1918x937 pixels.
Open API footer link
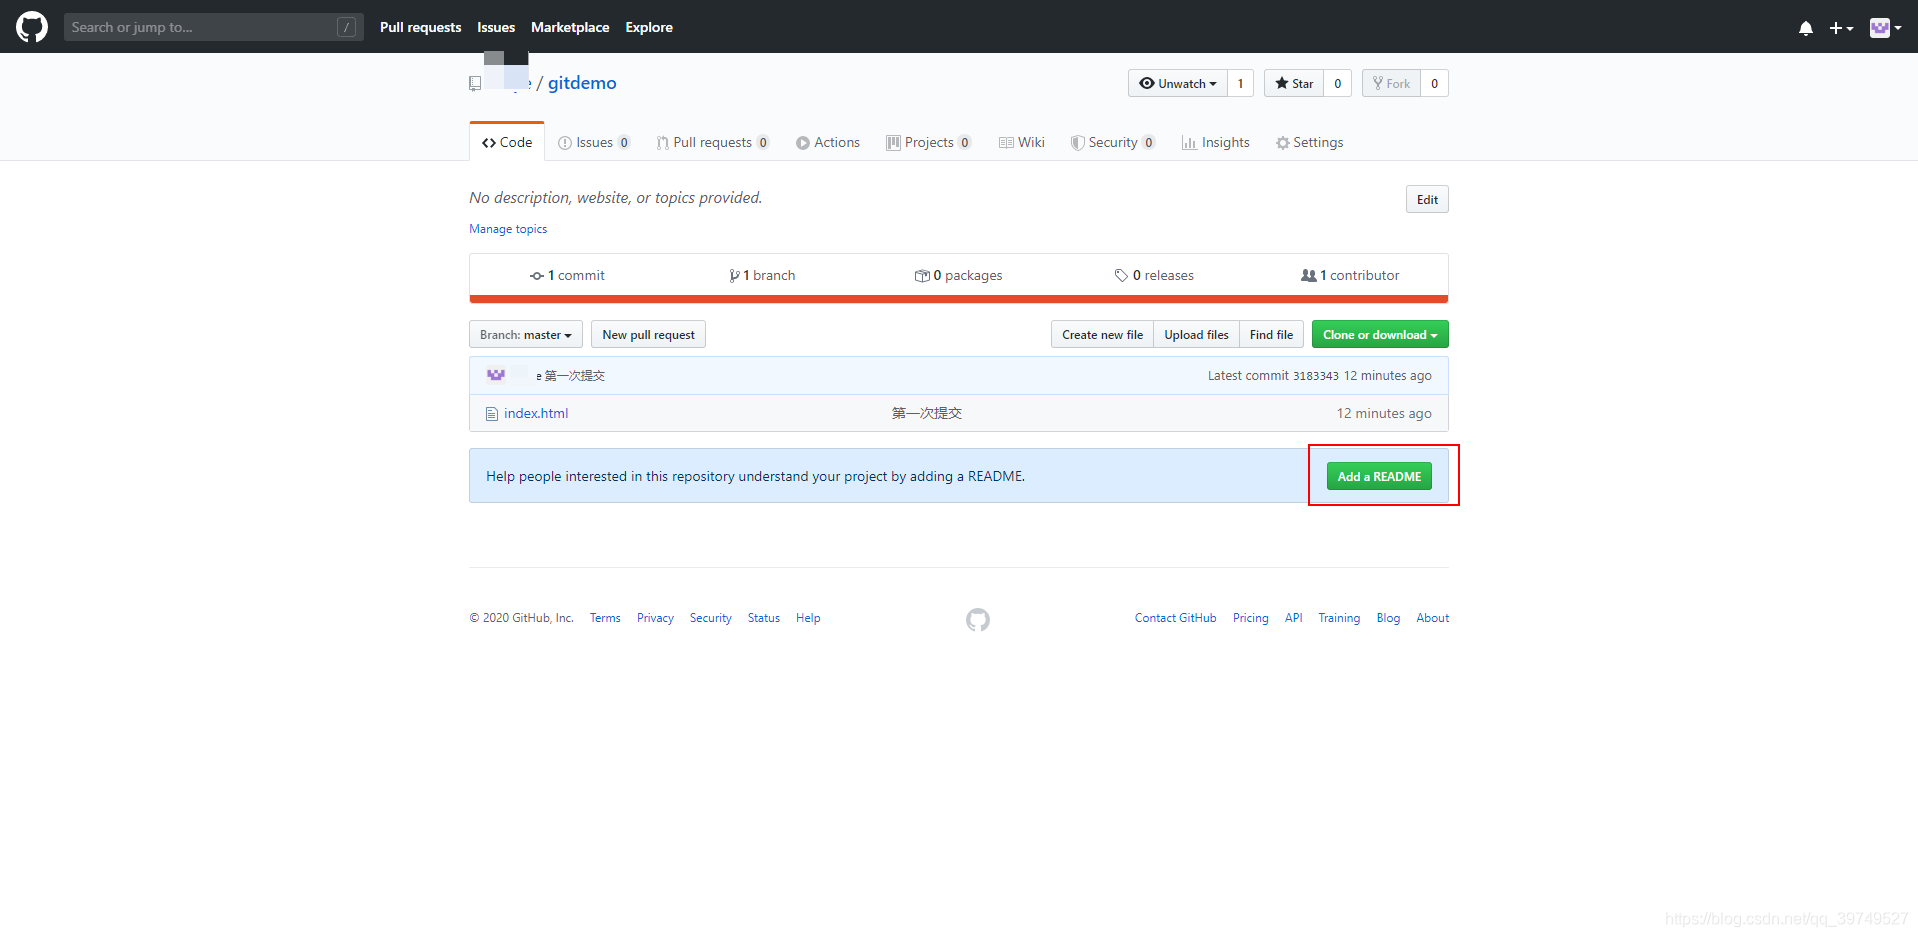[x=1293, y=618]
